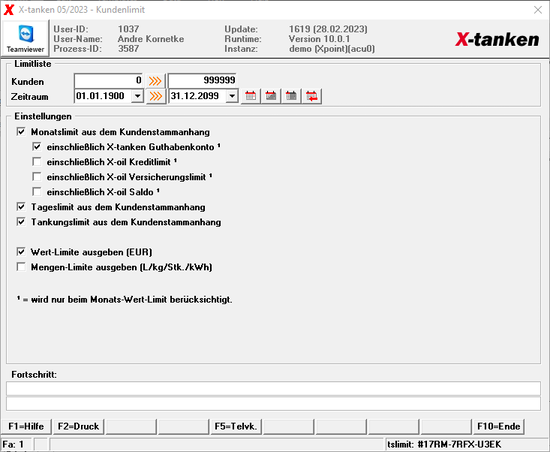Click the third calendar icon with dark grid

291,96
